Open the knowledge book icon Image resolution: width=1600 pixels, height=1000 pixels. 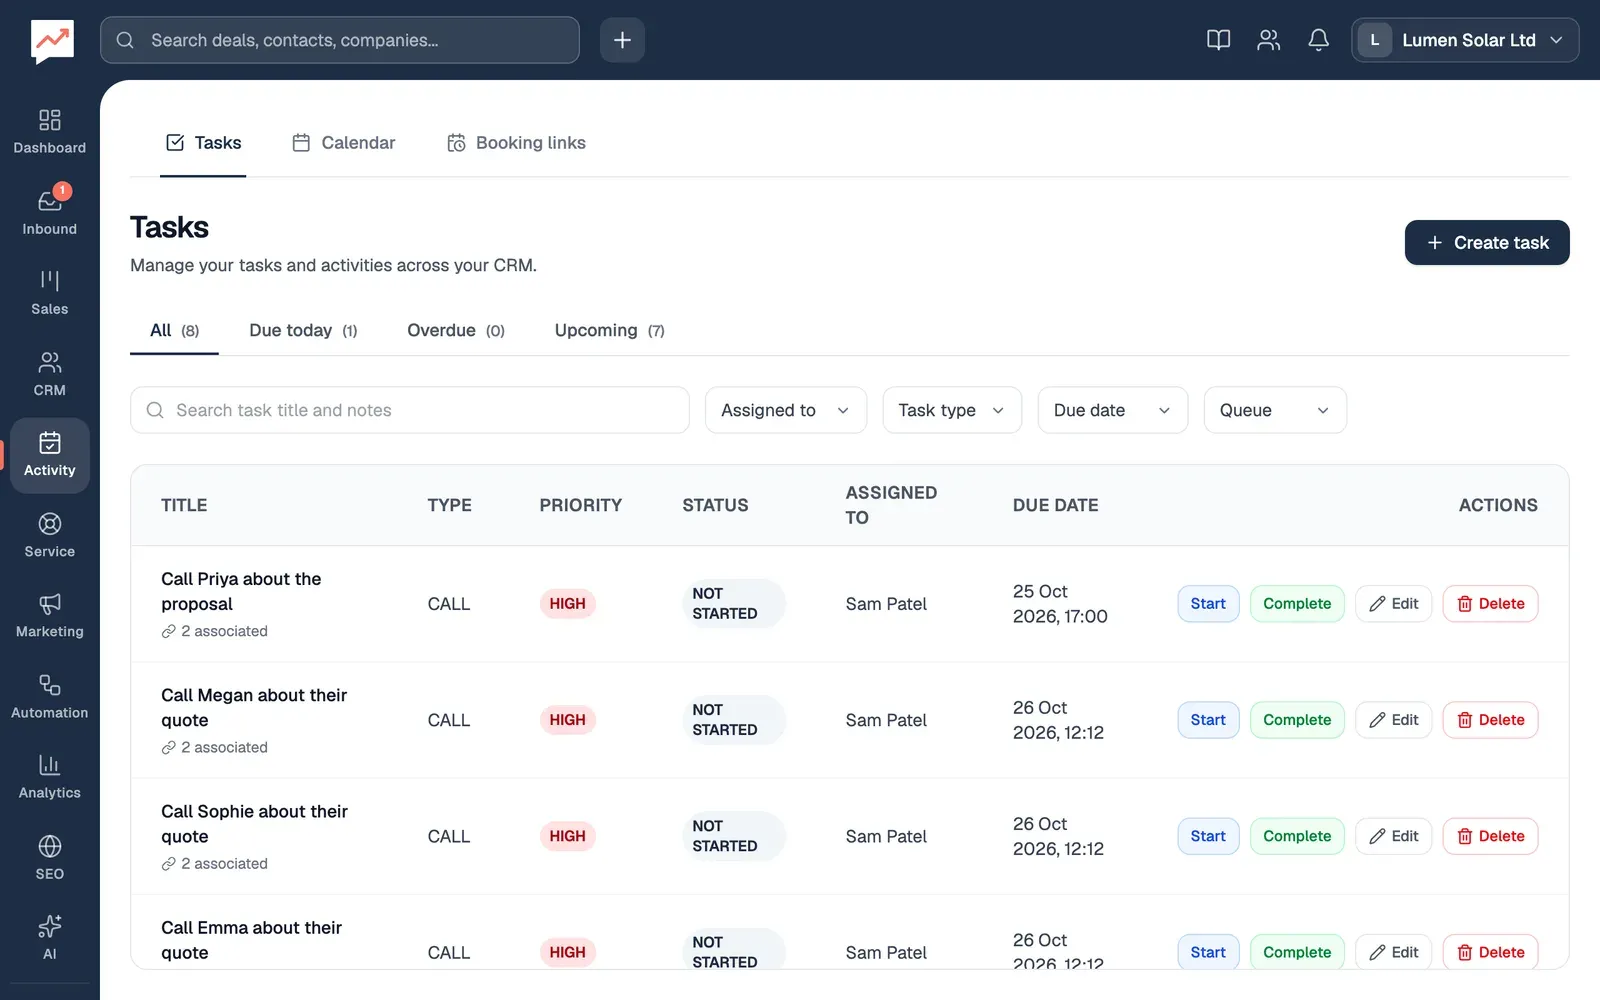click(1218, 40)
